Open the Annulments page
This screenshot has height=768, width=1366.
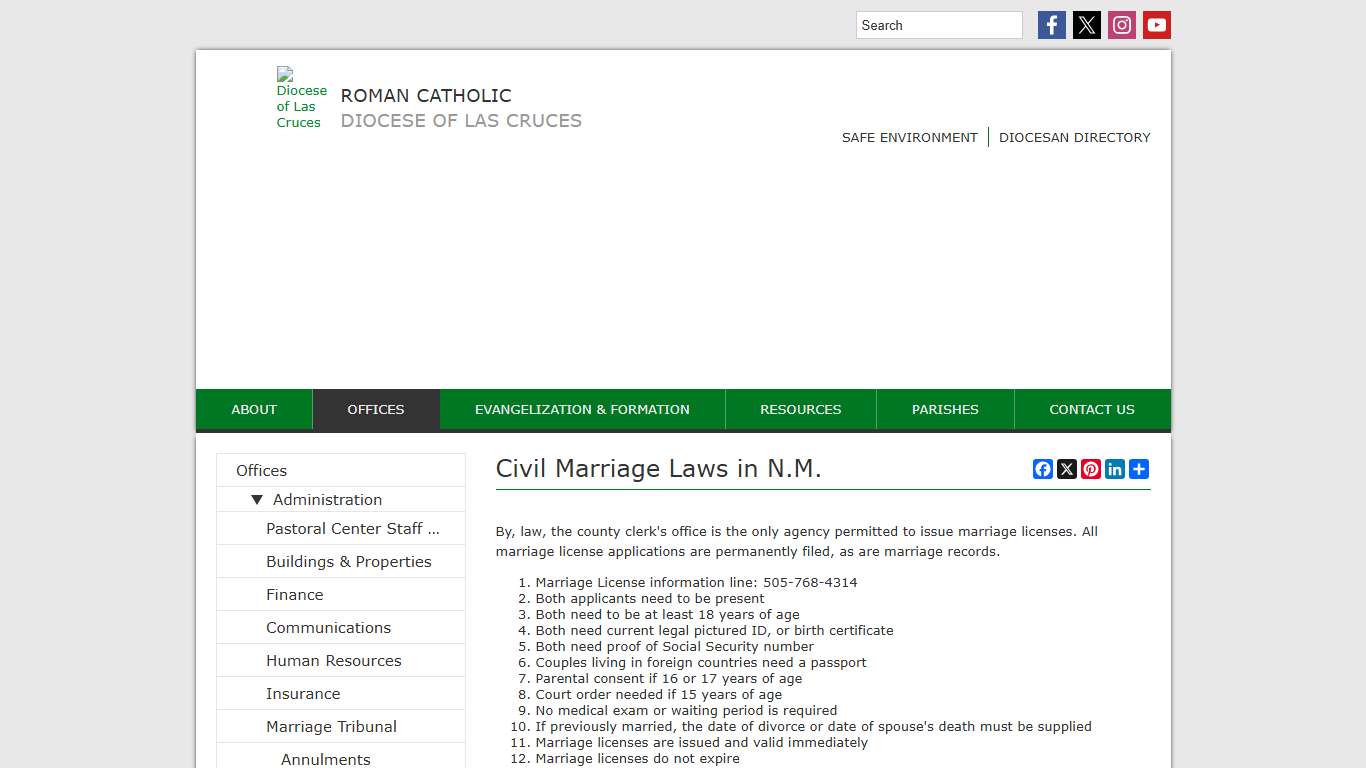point(326,759)
